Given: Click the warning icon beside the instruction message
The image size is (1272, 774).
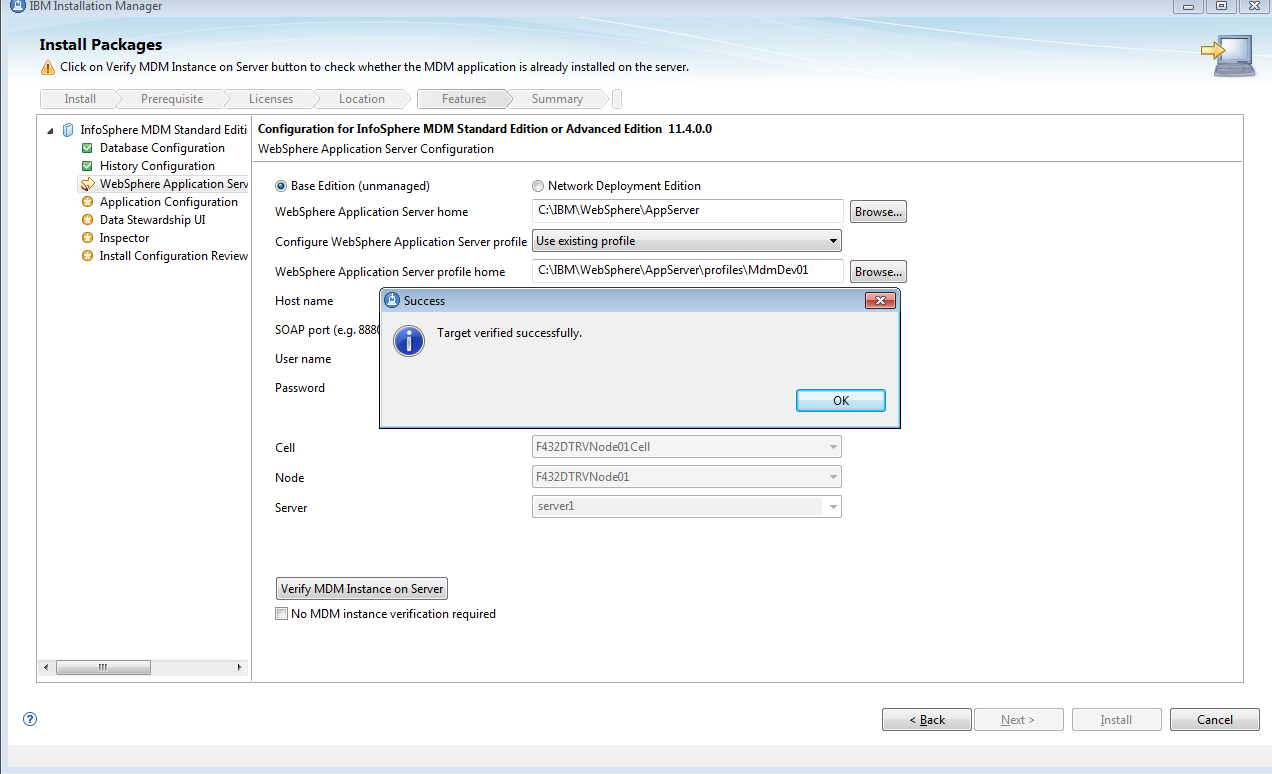Looking at the screenshot, I should pos(48,68).
